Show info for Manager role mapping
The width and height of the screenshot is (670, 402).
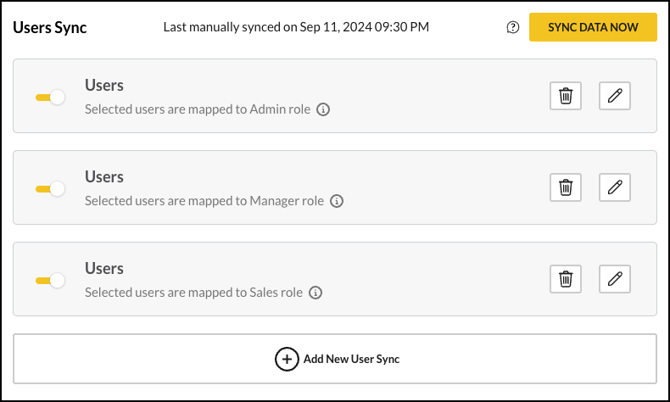click(x=336, y=201)
